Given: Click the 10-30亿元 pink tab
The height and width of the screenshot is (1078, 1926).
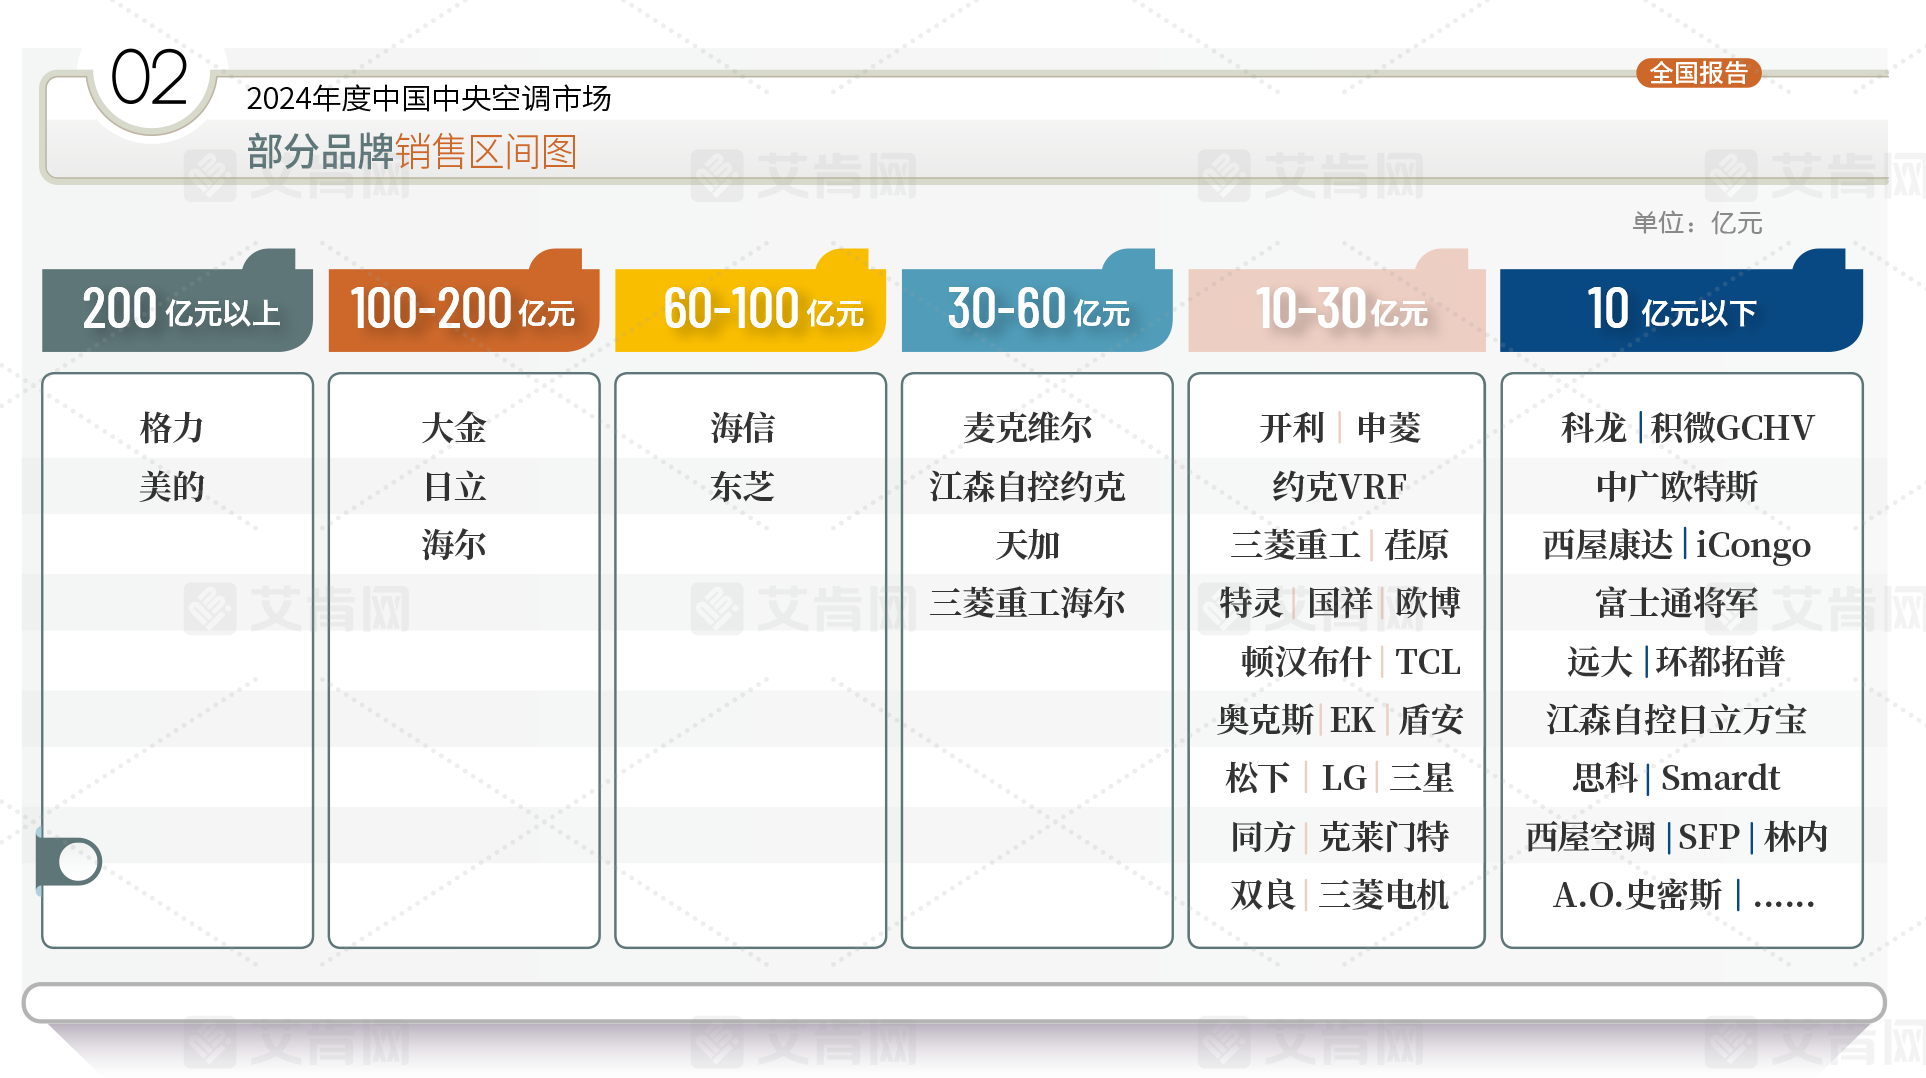Looking at the screenshot, I should 1336,309.
